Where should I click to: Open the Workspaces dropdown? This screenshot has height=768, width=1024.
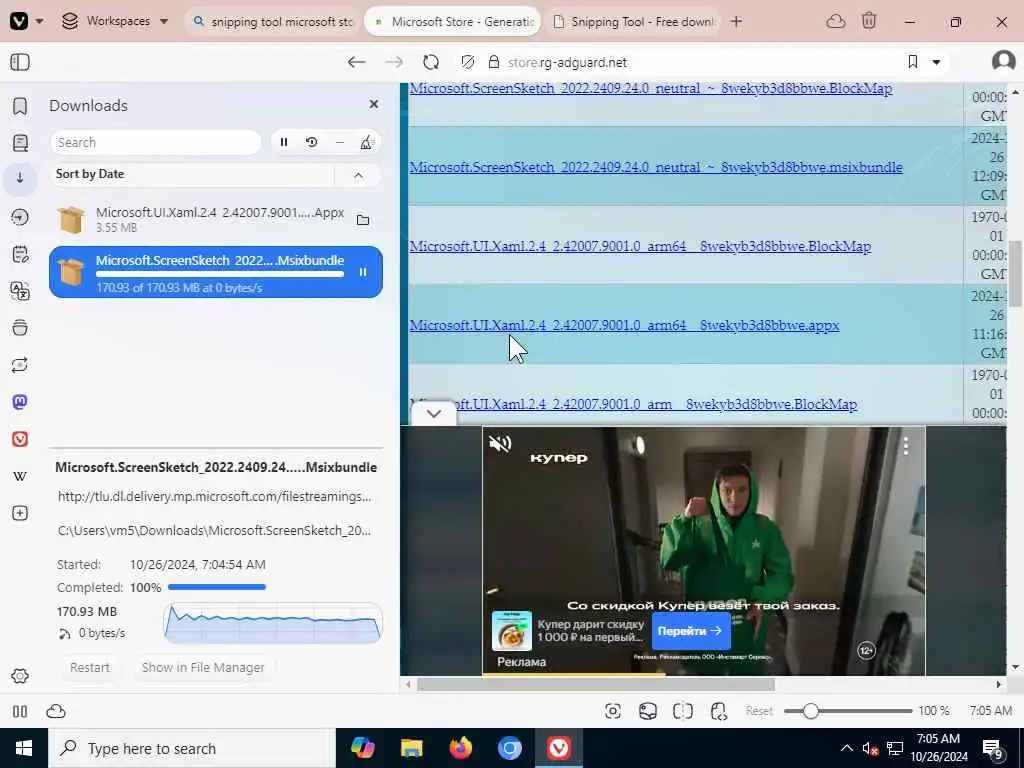click(115, 21)
